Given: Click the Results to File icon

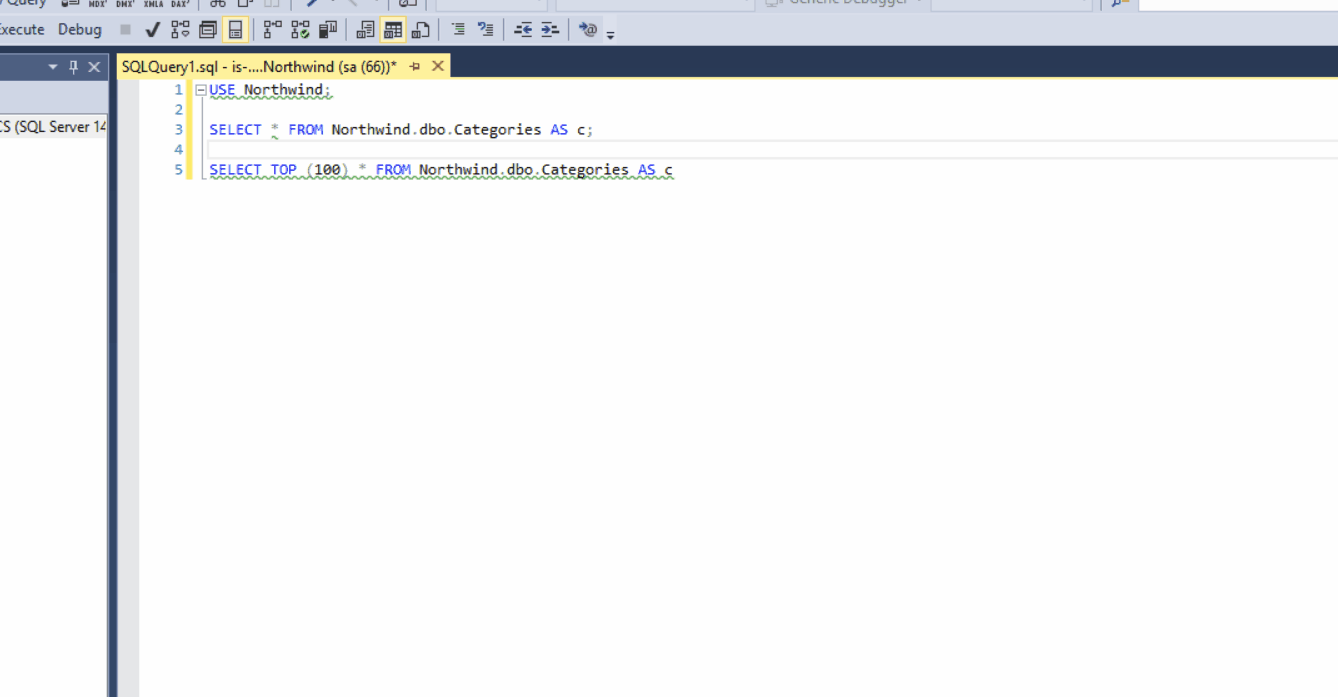Looking at the screenshot, I should pyautogui.click(x=421, y=30).
